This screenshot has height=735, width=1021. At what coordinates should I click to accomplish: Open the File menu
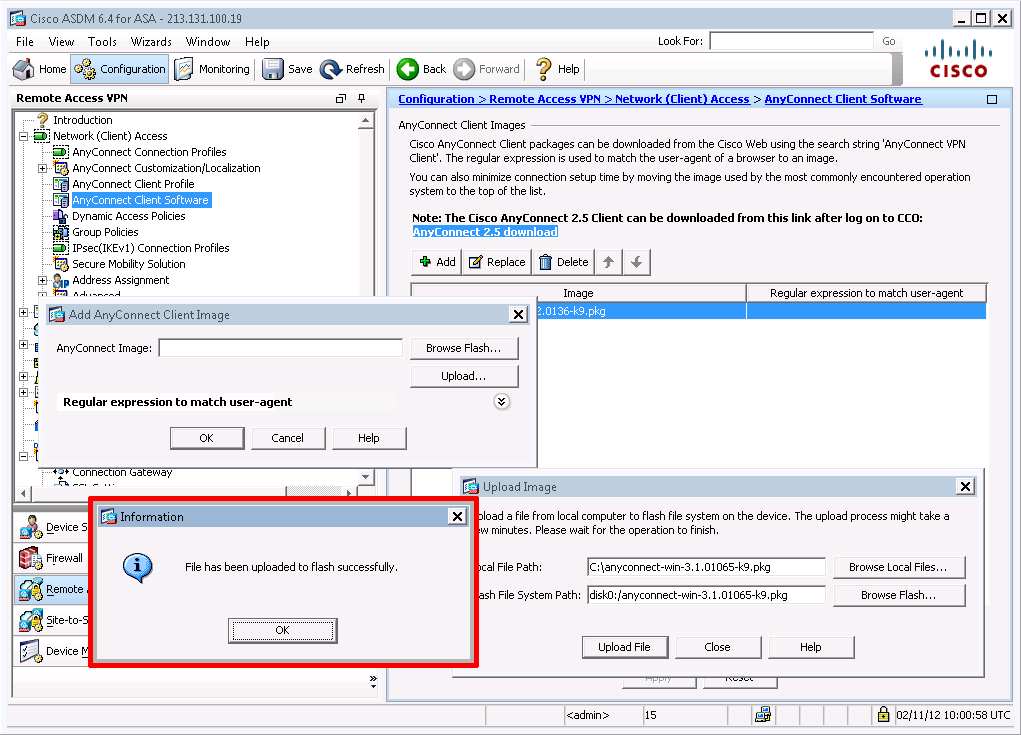click(x=25, y=42)
